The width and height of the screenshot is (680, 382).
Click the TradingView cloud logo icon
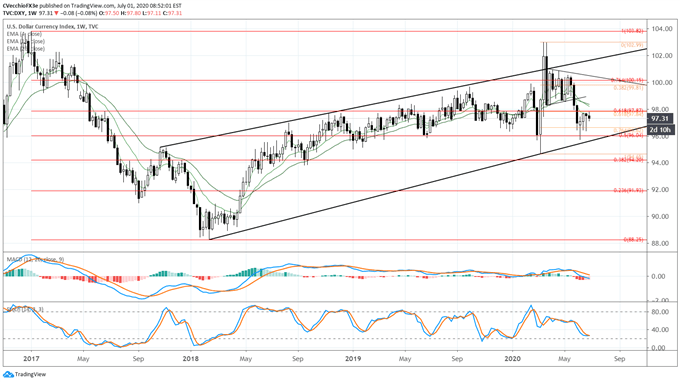[8, 374]
